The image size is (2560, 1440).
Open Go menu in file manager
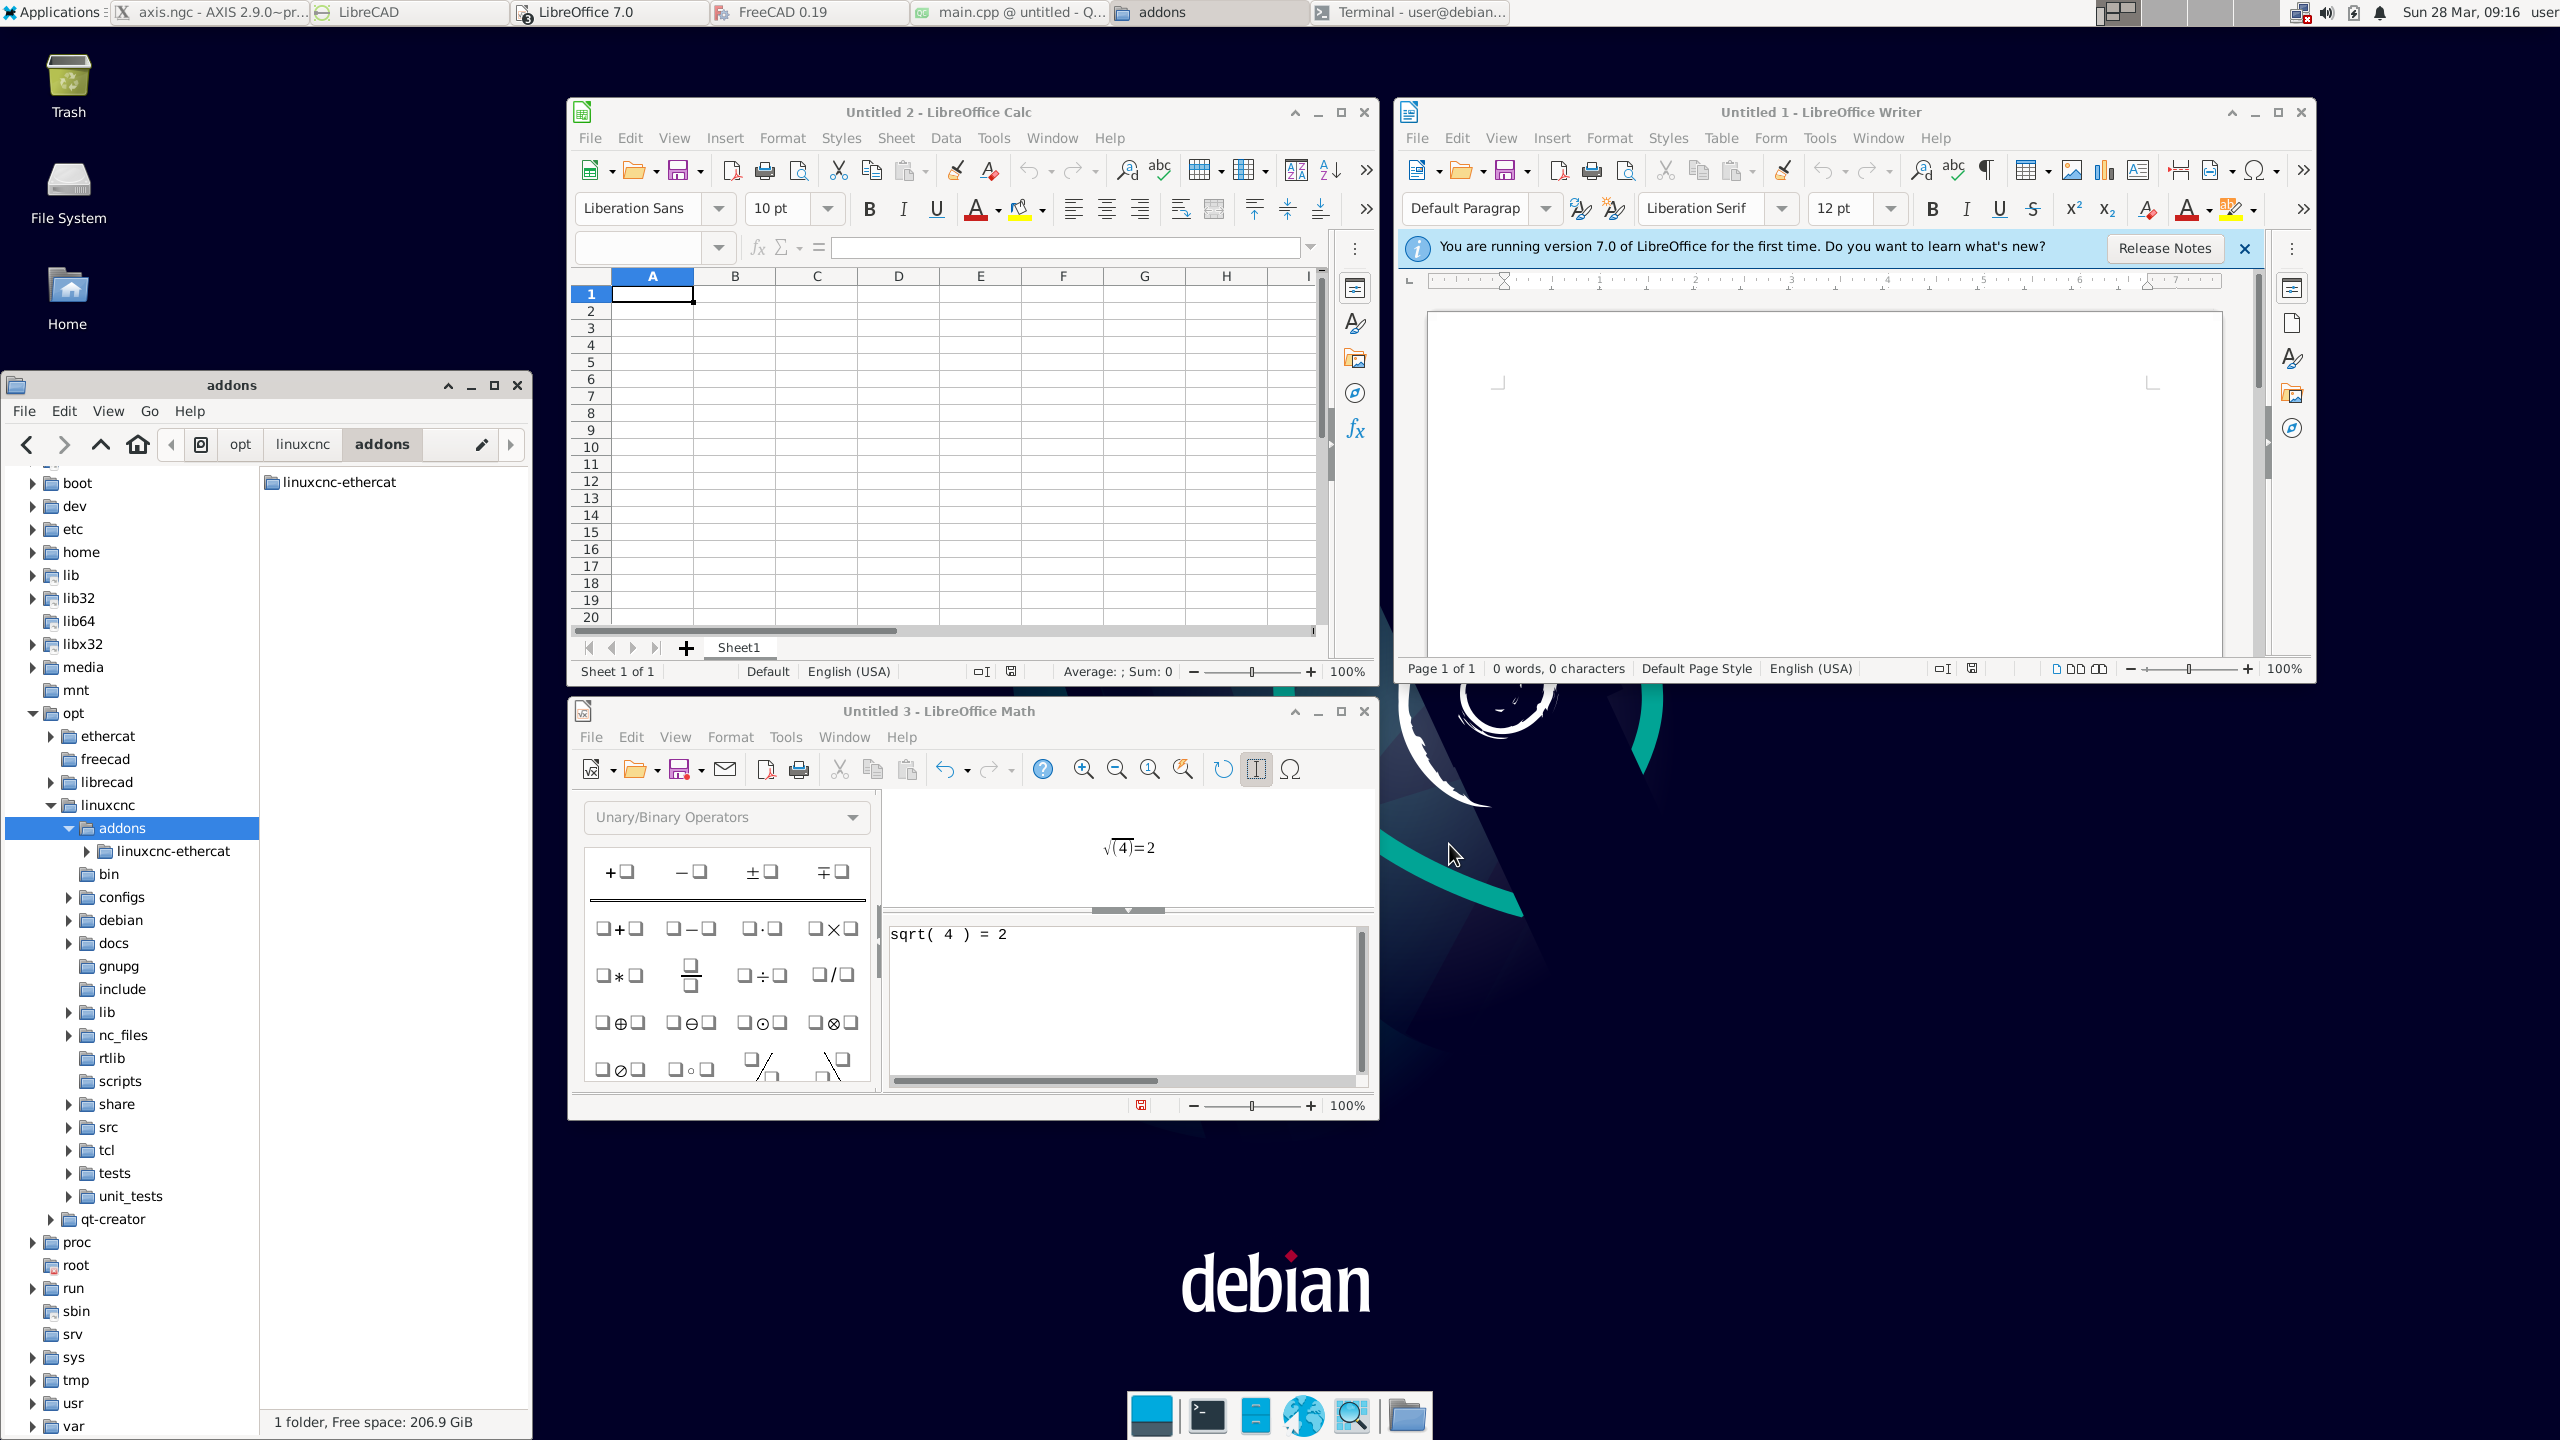tap(150, 411)
